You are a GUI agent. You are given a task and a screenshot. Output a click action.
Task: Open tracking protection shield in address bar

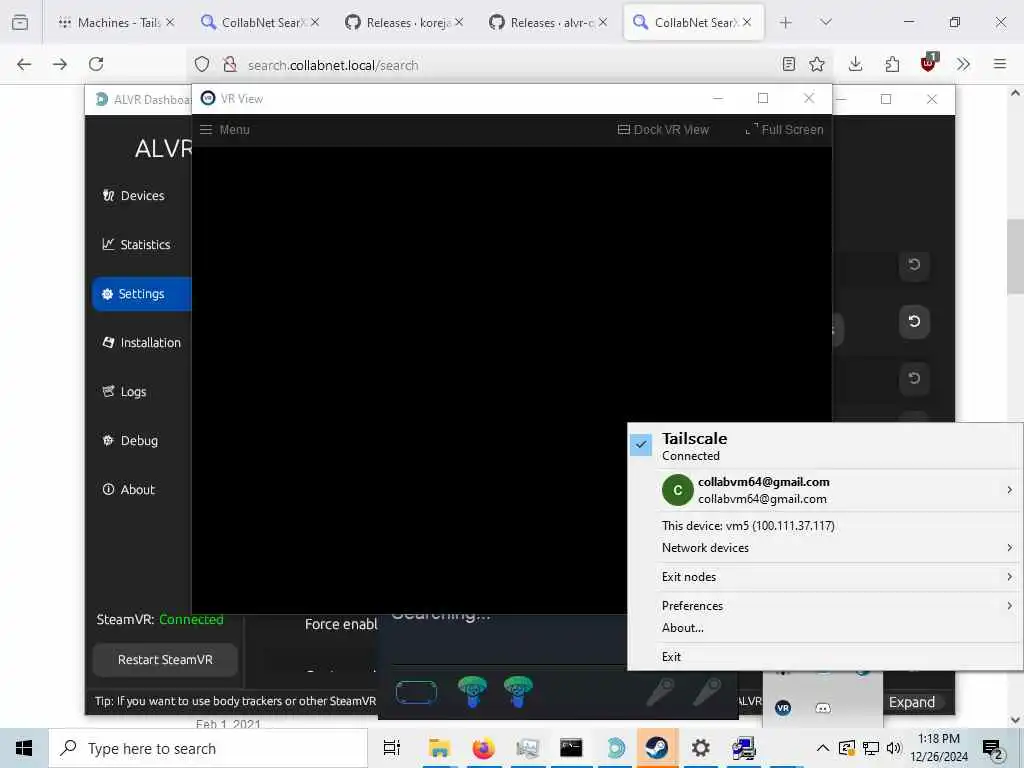tap(202, 64)
